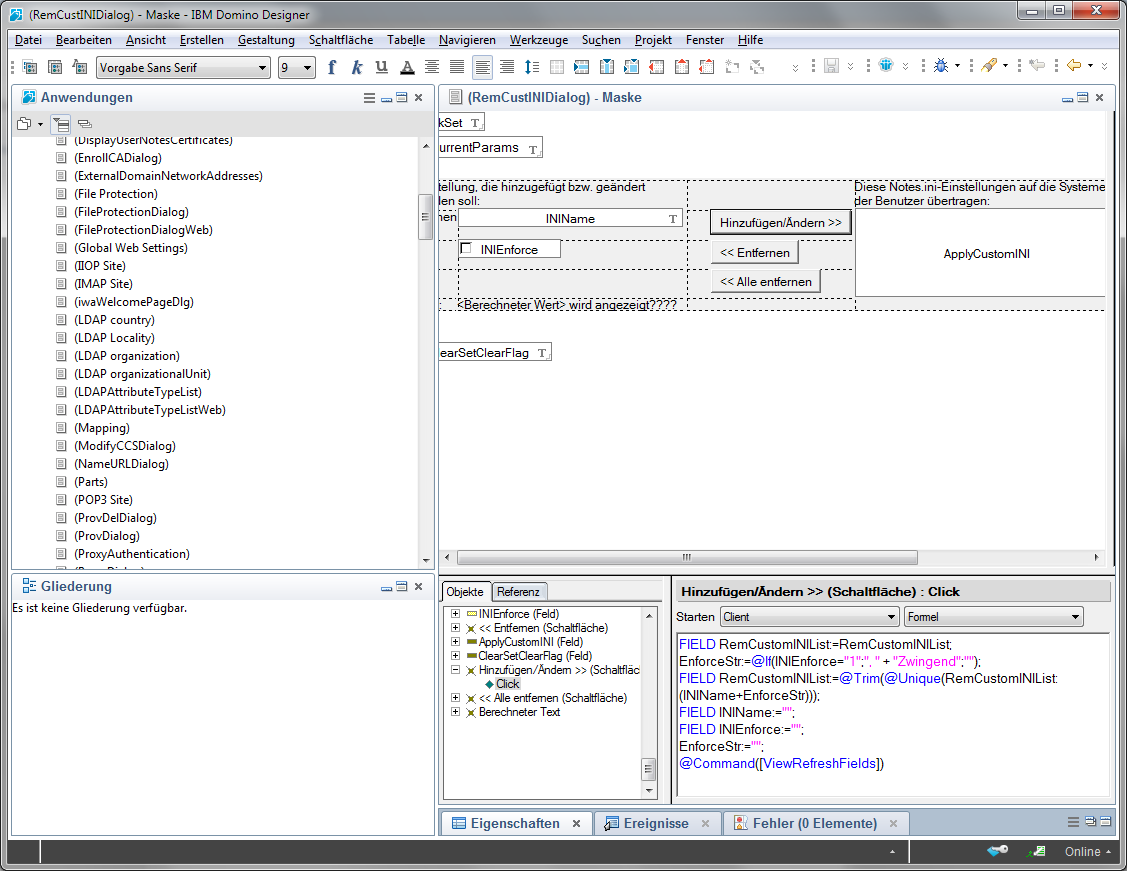Click the save disk icon

pos(830,66)
